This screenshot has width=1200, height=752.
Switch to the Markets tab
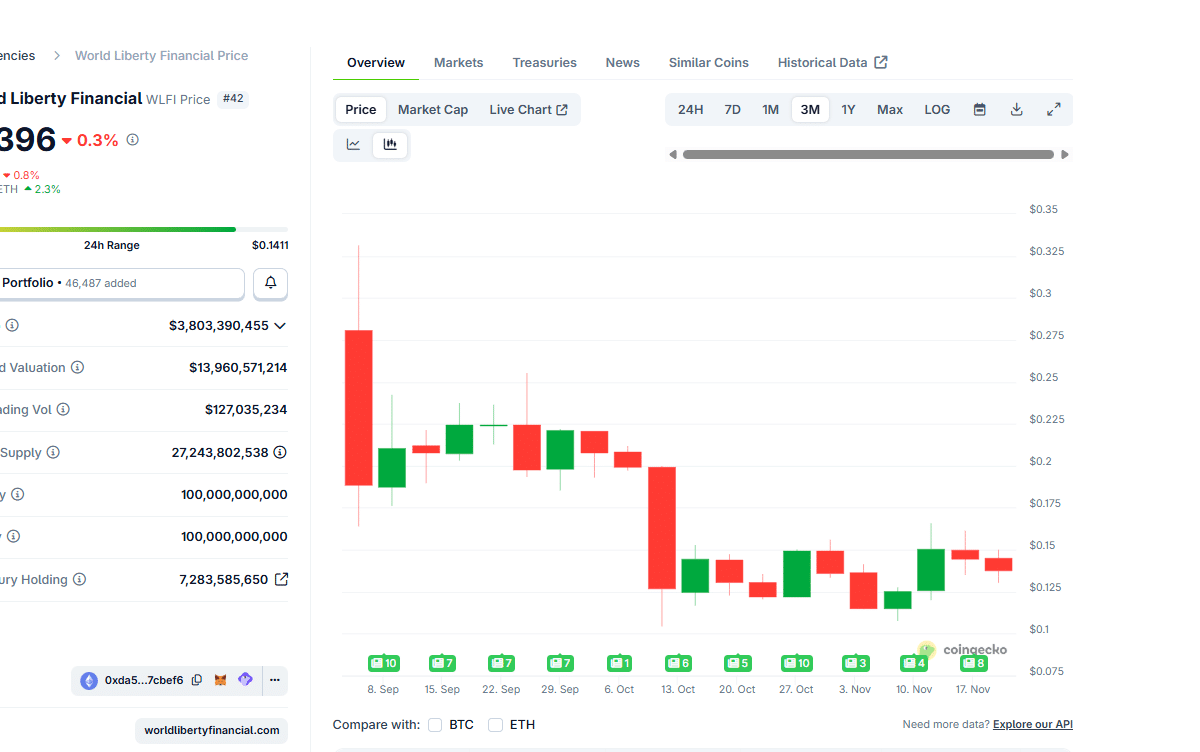coord(458,63)
